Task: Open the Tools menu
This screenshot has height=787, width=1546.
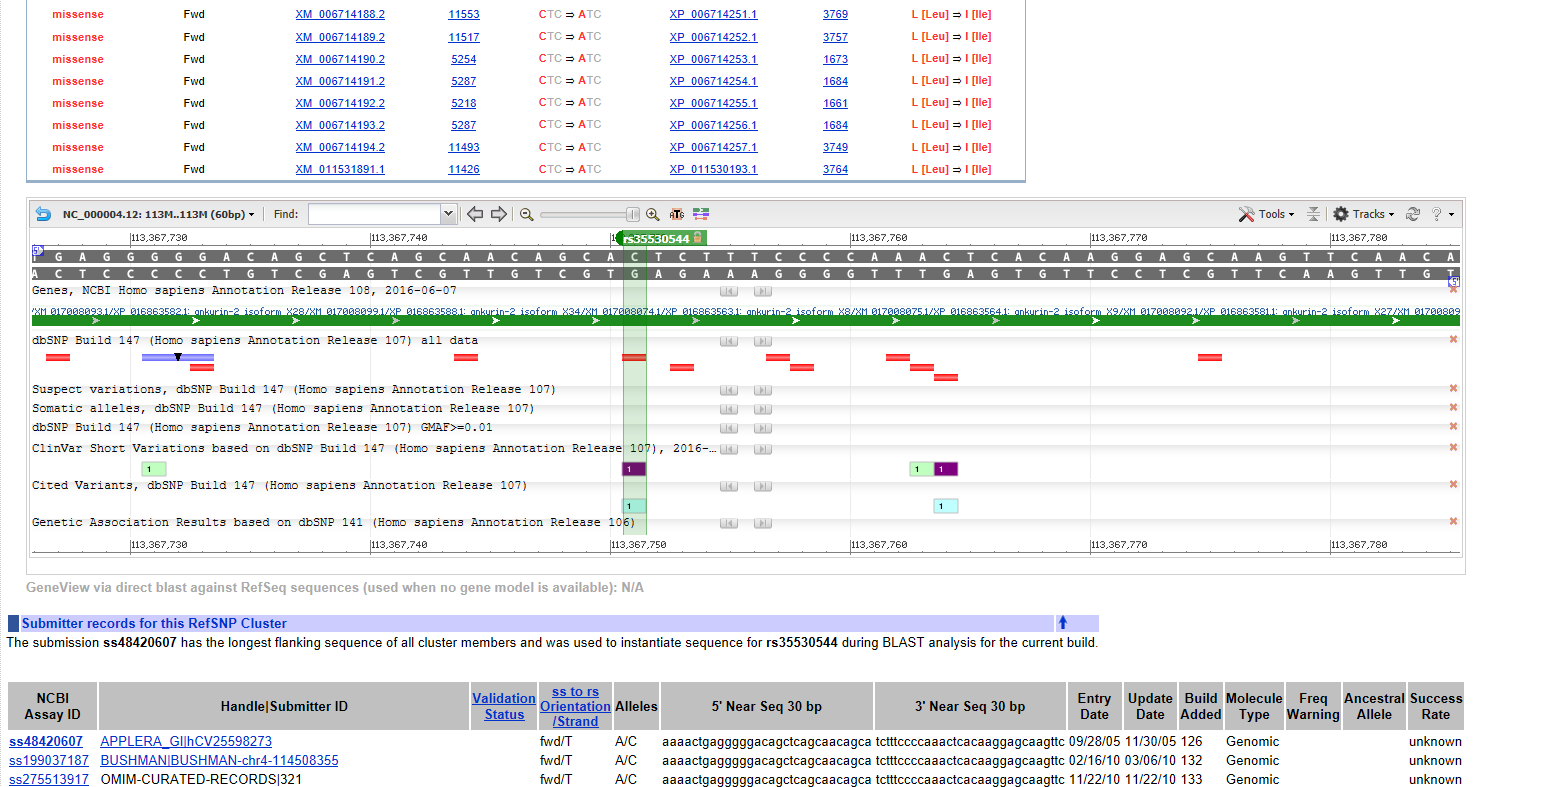Action: (1266, 214)
